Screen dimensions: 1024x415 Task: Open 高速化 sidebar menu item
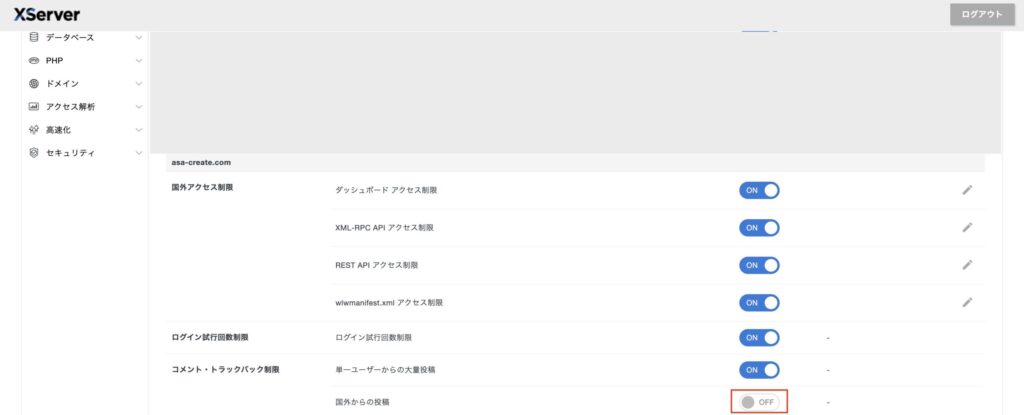point(86,129)
